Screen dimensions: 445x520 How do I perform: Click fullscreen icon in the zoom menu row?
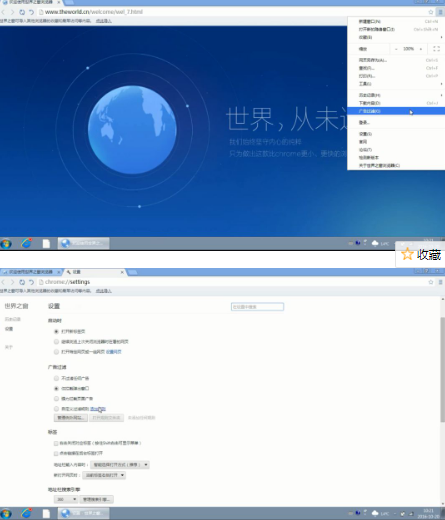tap(436, 49)
